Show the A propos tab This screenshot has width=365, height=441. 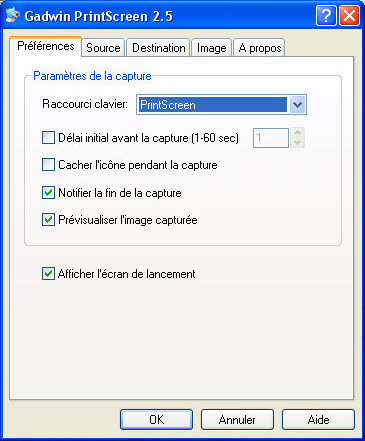pos(259,48)
